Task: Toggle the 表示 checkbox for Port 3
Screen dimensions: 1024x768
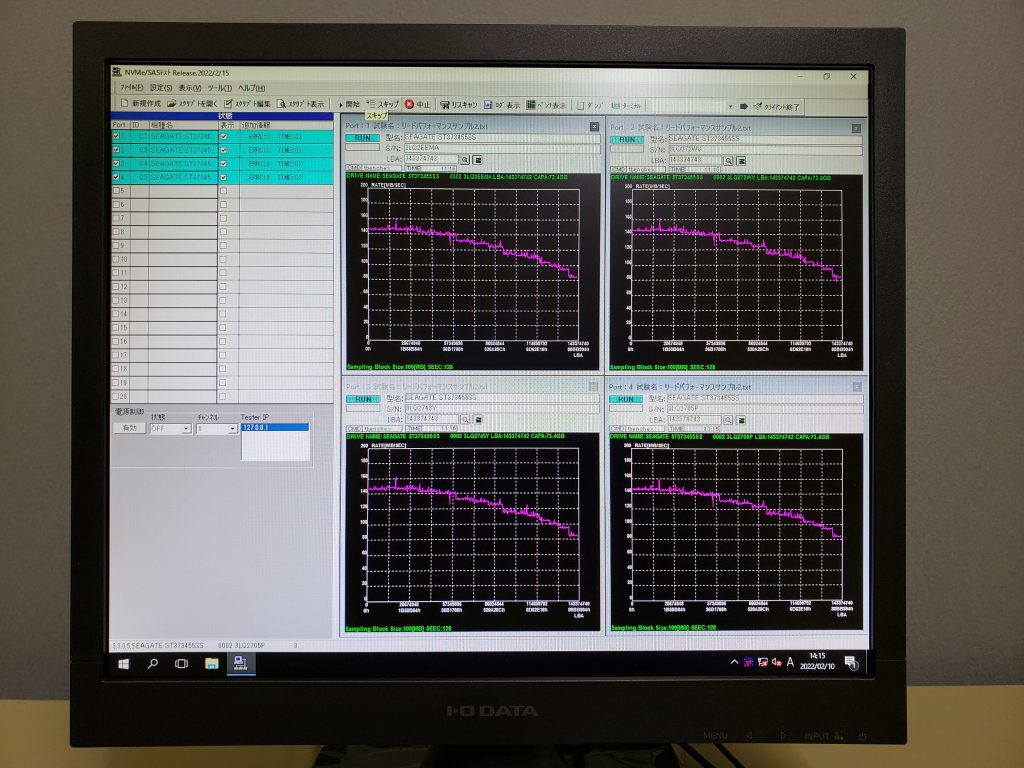Action: (x=223, y=163)
